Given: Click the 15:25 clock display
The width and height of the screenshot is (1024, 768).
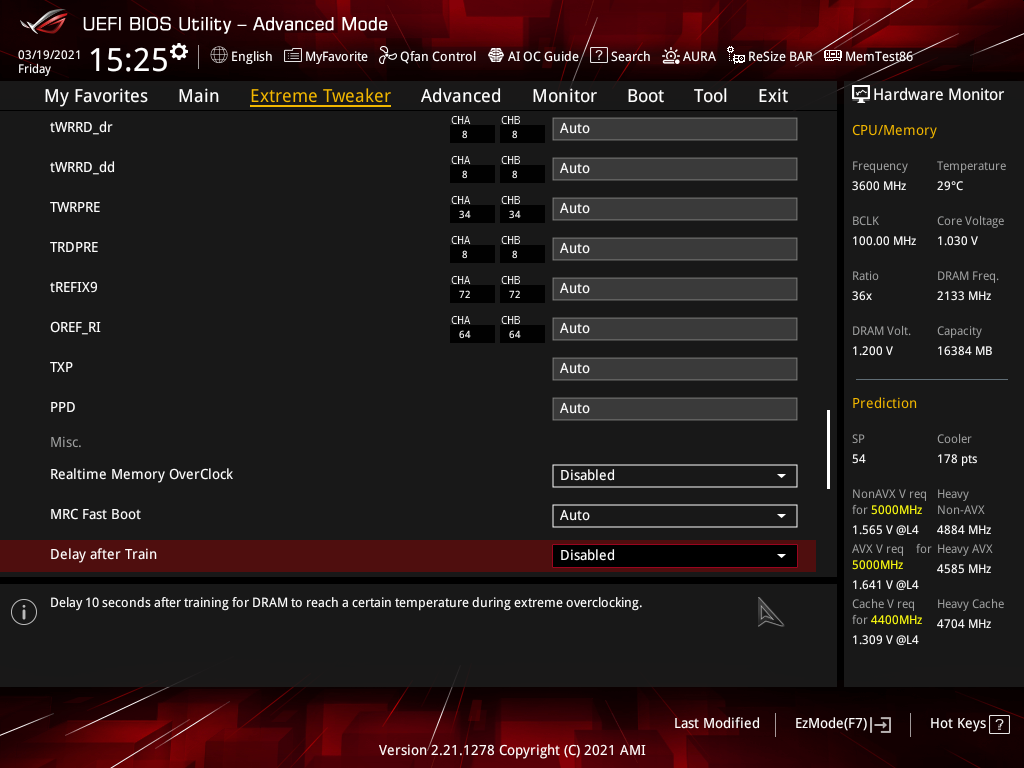Looking at the screenshot, I should (129, 59).
